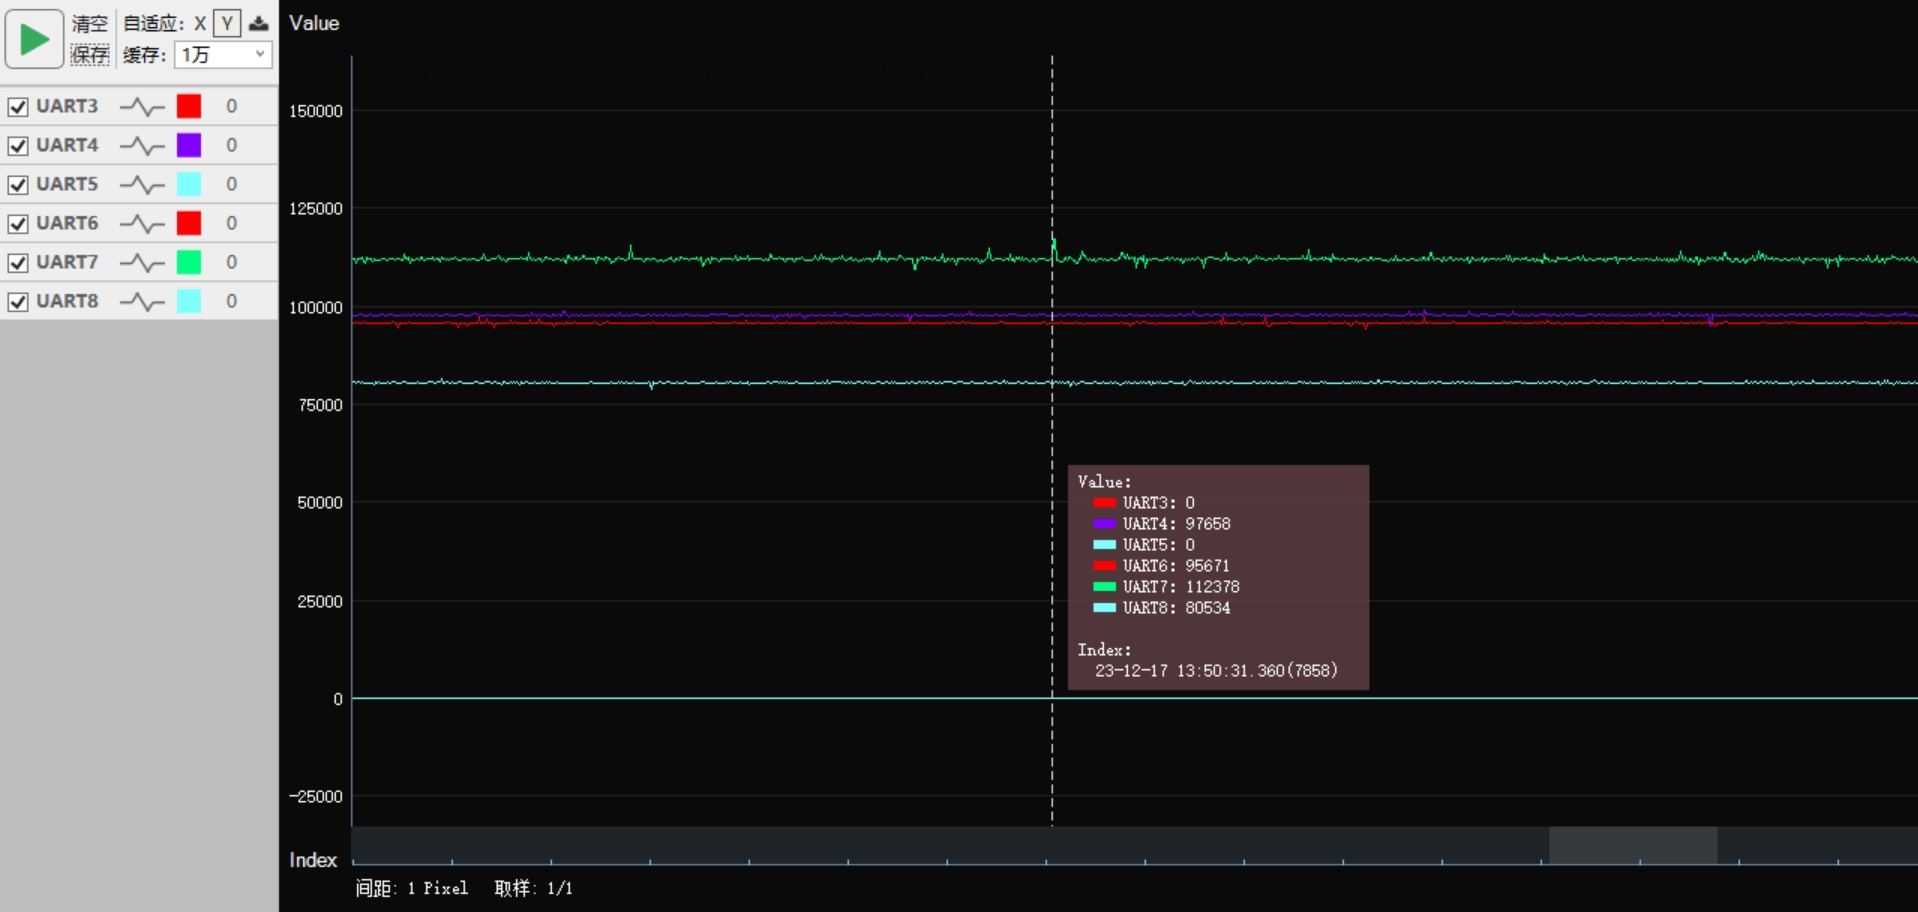
Task: Uncheck the UART6 channel checkbox
Action: click(x=18, y=223)
